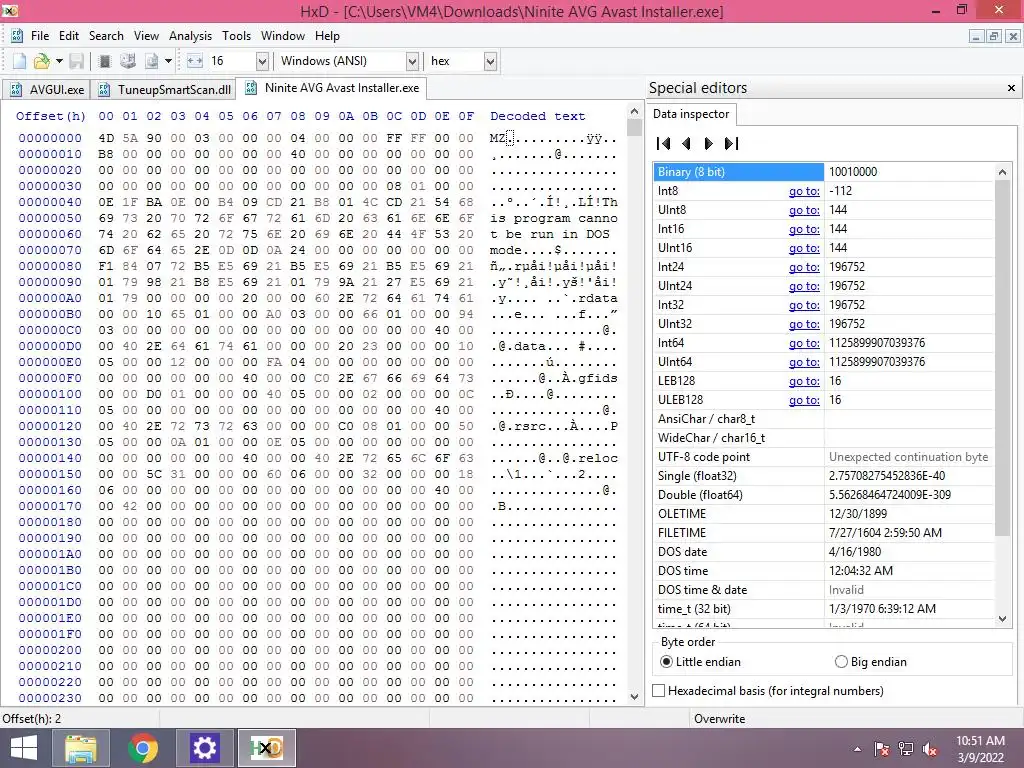This screenshot has width=1024, height=768.
Task: Open the Windows Start button
Action: 25,748
